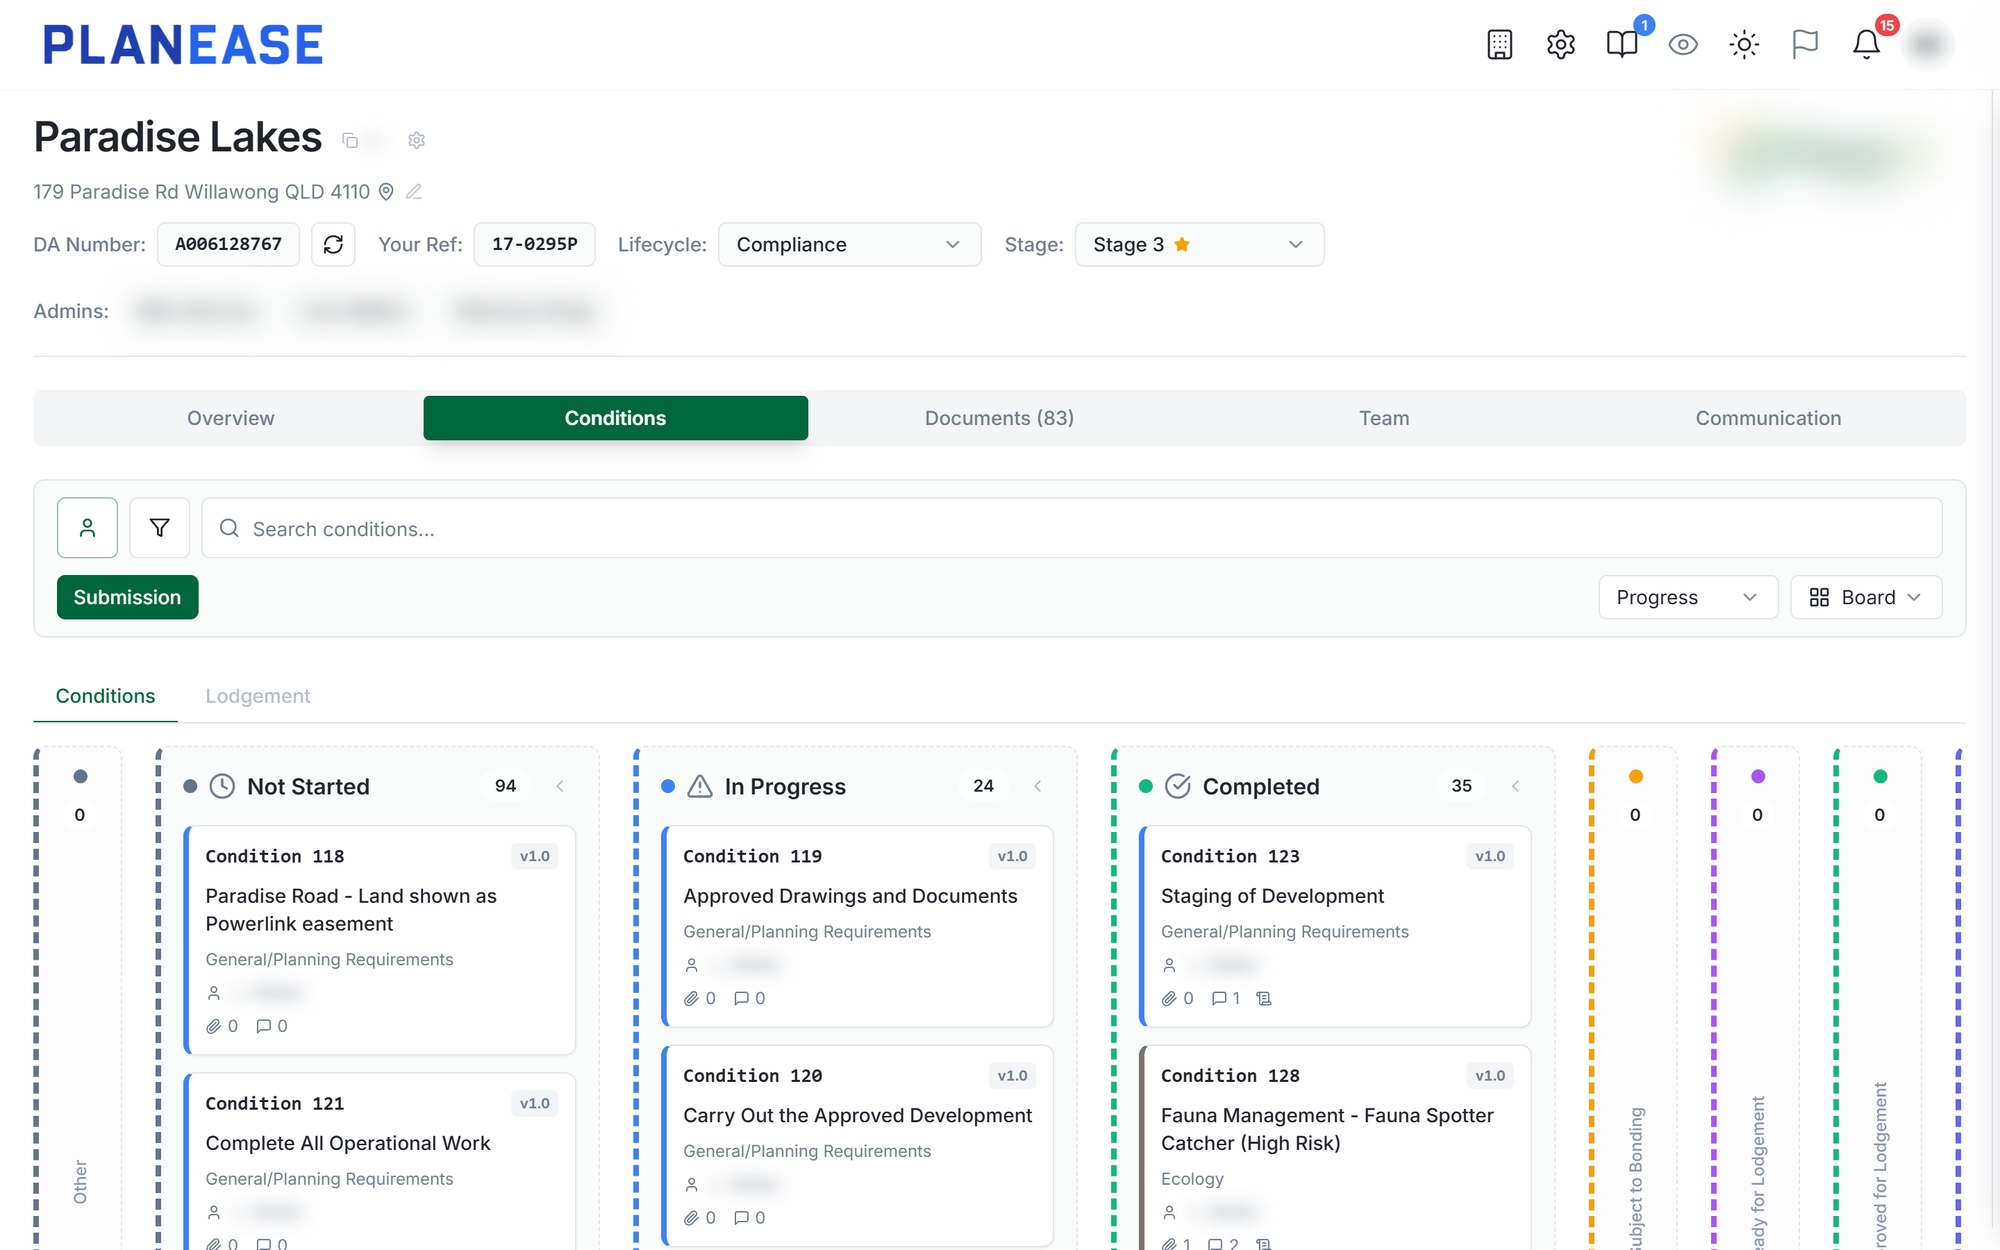Toggle light theme sun icon

point(1744,44)
